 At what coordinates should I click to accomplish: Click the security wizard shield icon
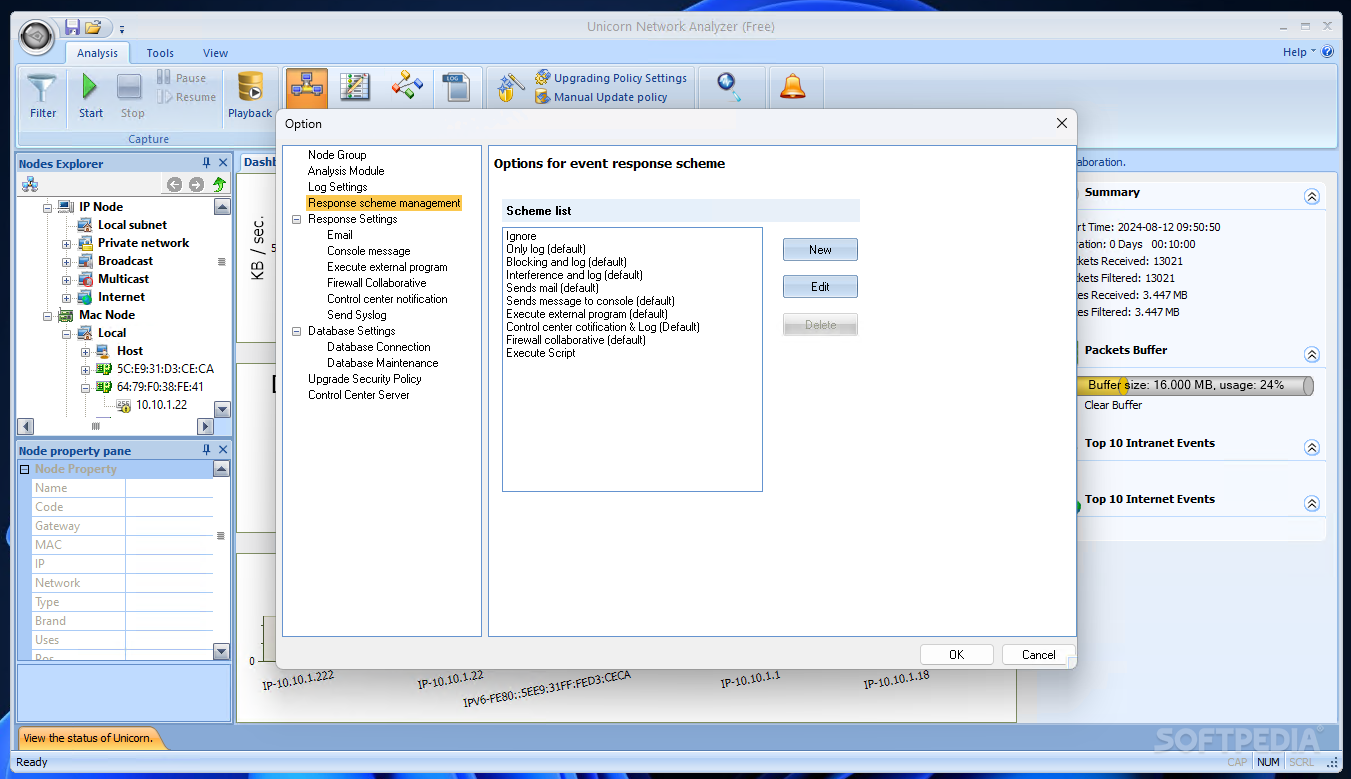pyautogui.click(x=510, y=87)
